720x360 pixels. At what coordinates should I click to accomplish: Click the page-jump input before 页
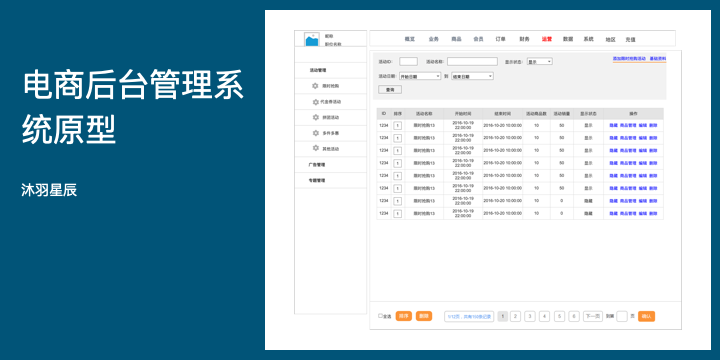(x=622, y=316)
